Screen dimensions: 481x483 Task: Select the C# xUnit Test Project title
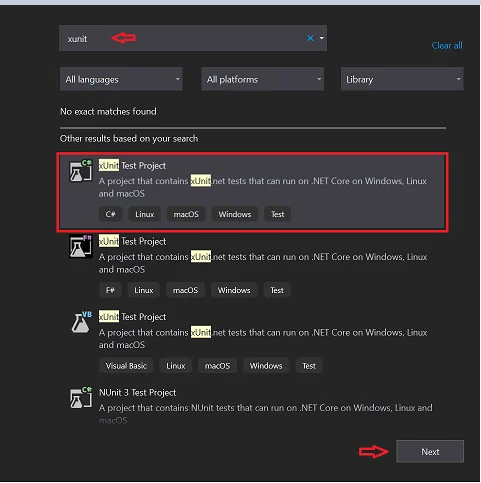132,165
